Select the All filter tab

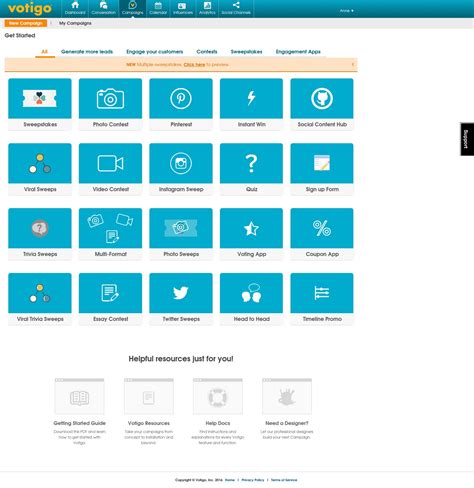tap(45, 52)
